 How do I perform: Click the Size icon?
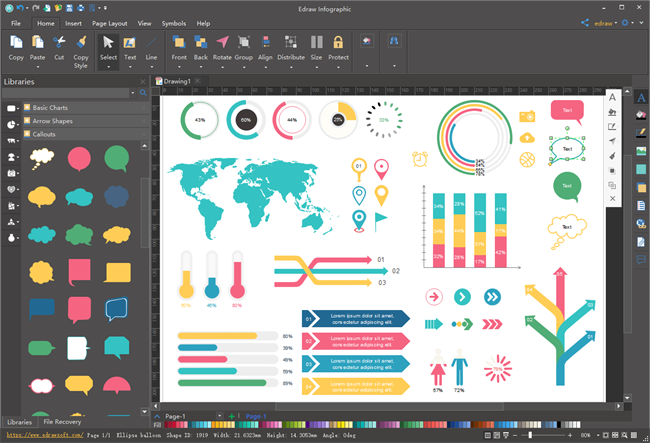point(316,42)
